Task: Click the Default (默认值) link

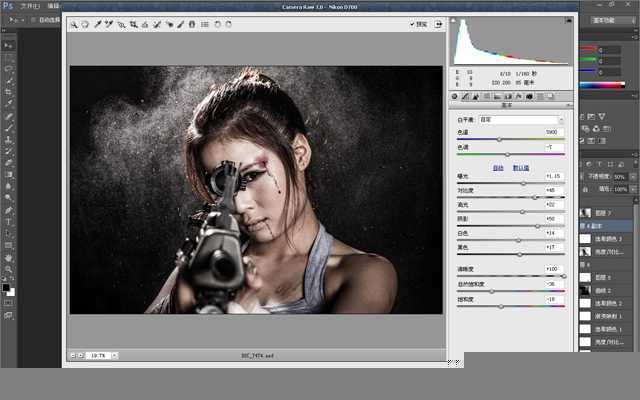Action: (520, 167)
